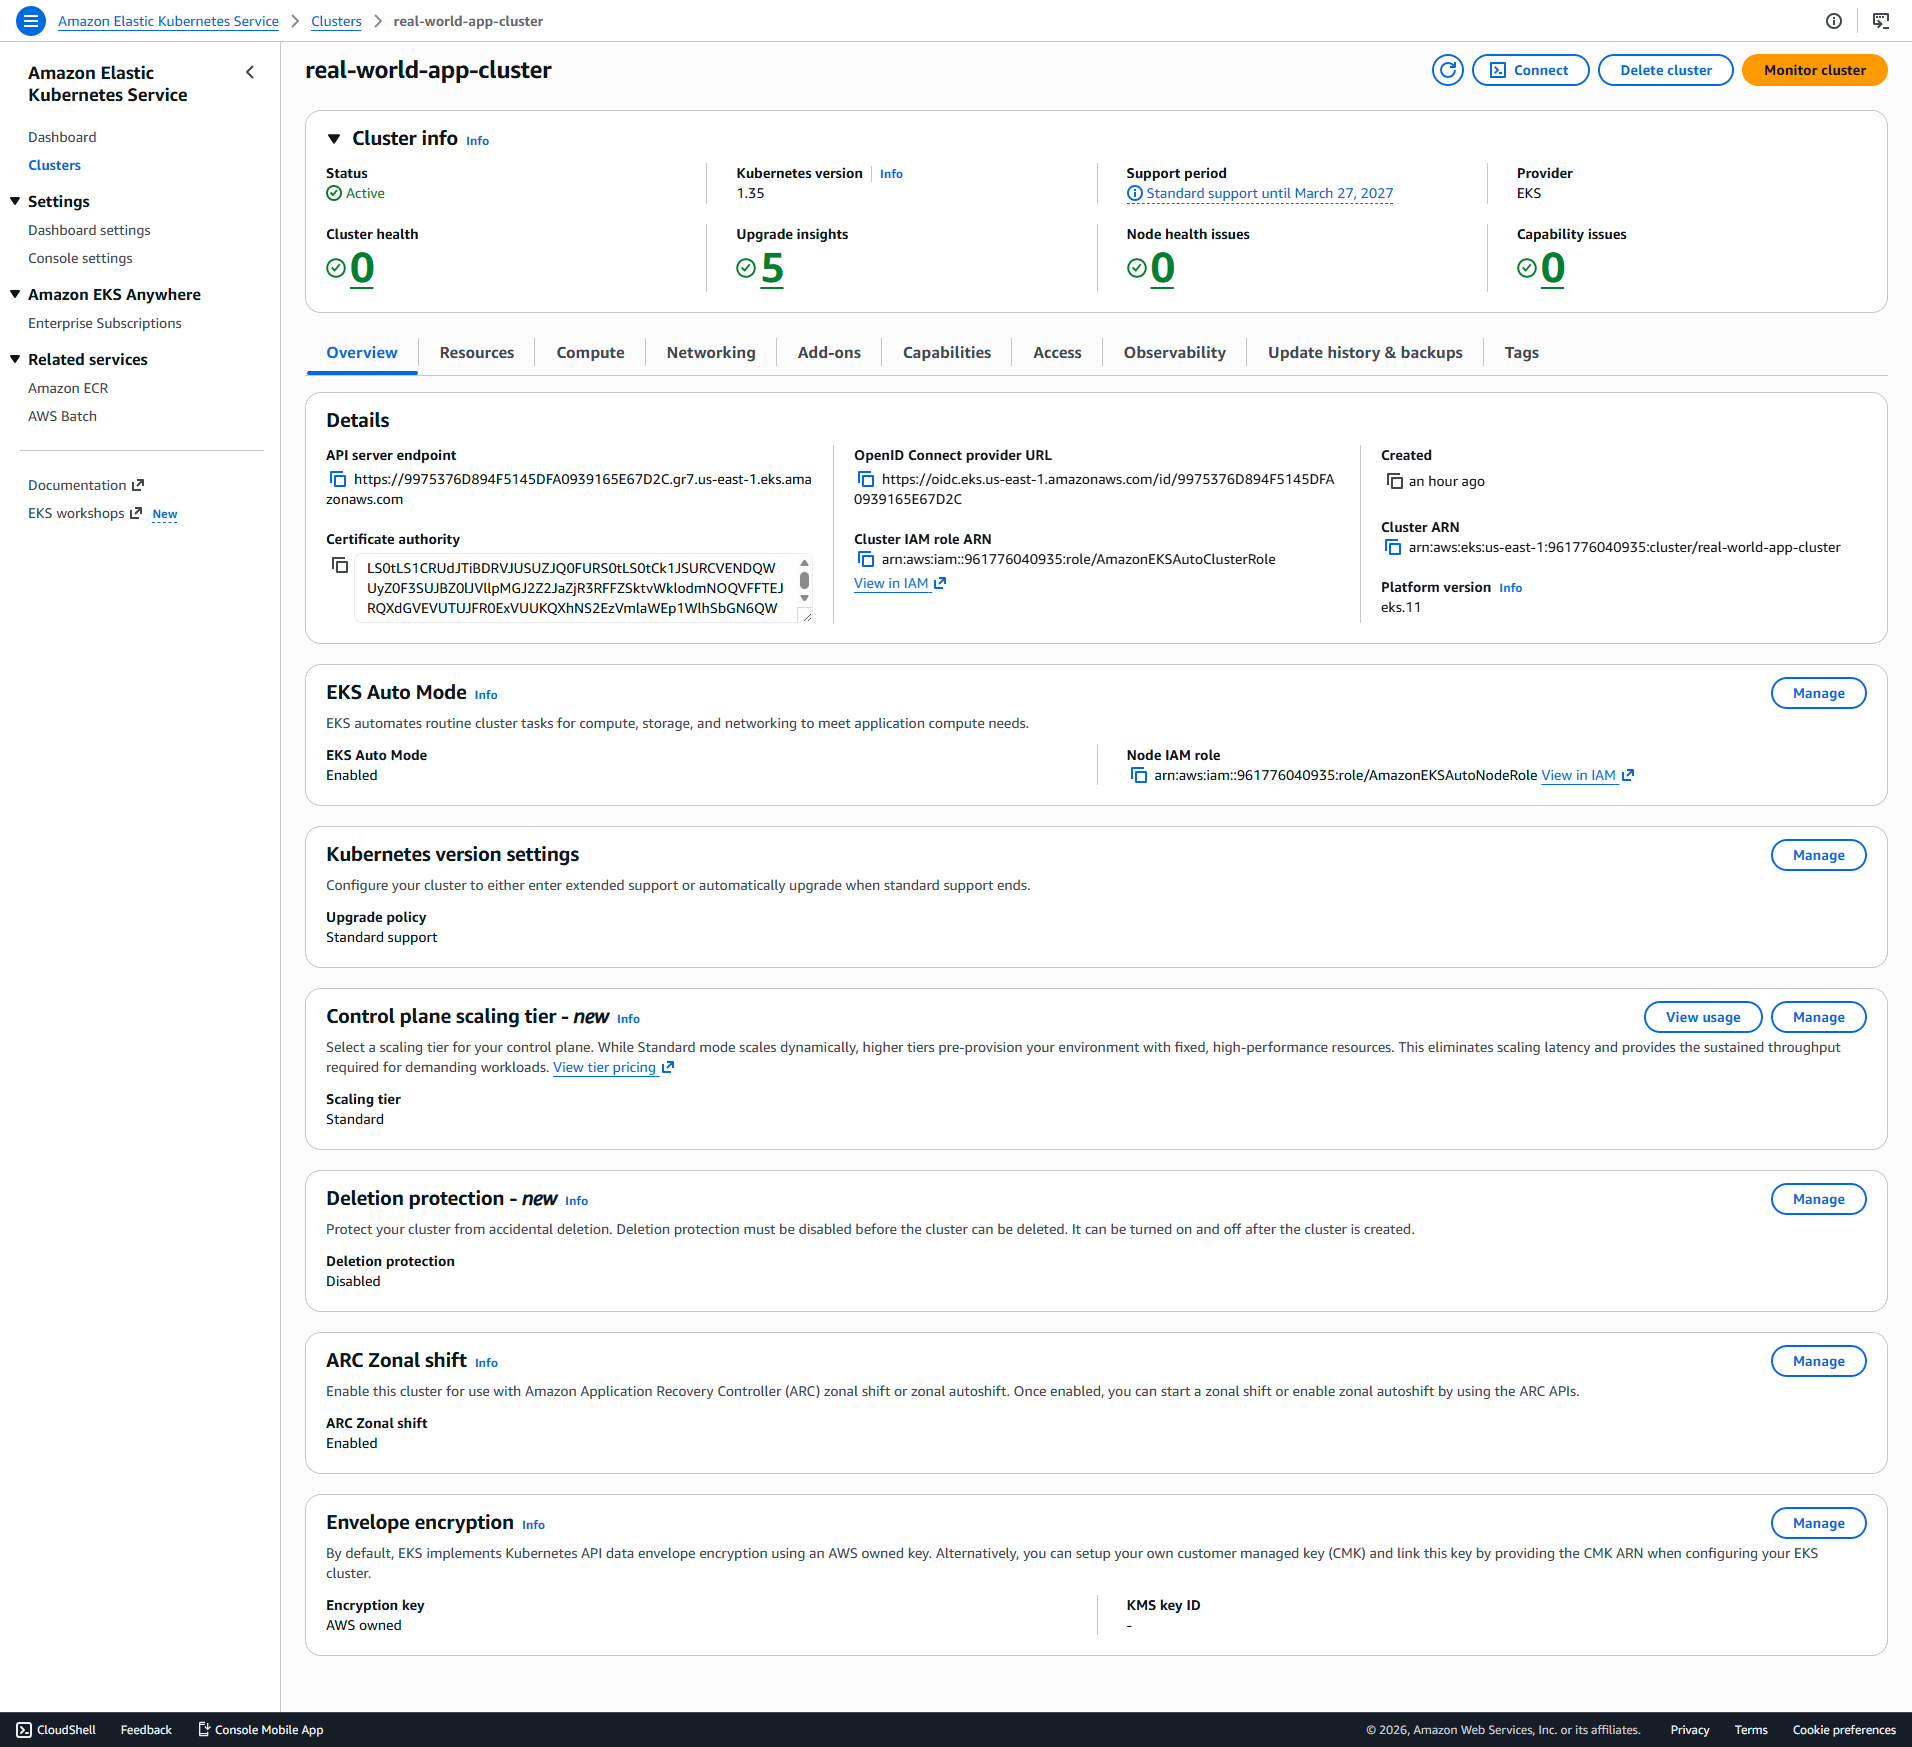This screenshot has height=1747, width=1912.
Task: Collapse the Settings sidebar group
Action: click(x=15, y=201)
